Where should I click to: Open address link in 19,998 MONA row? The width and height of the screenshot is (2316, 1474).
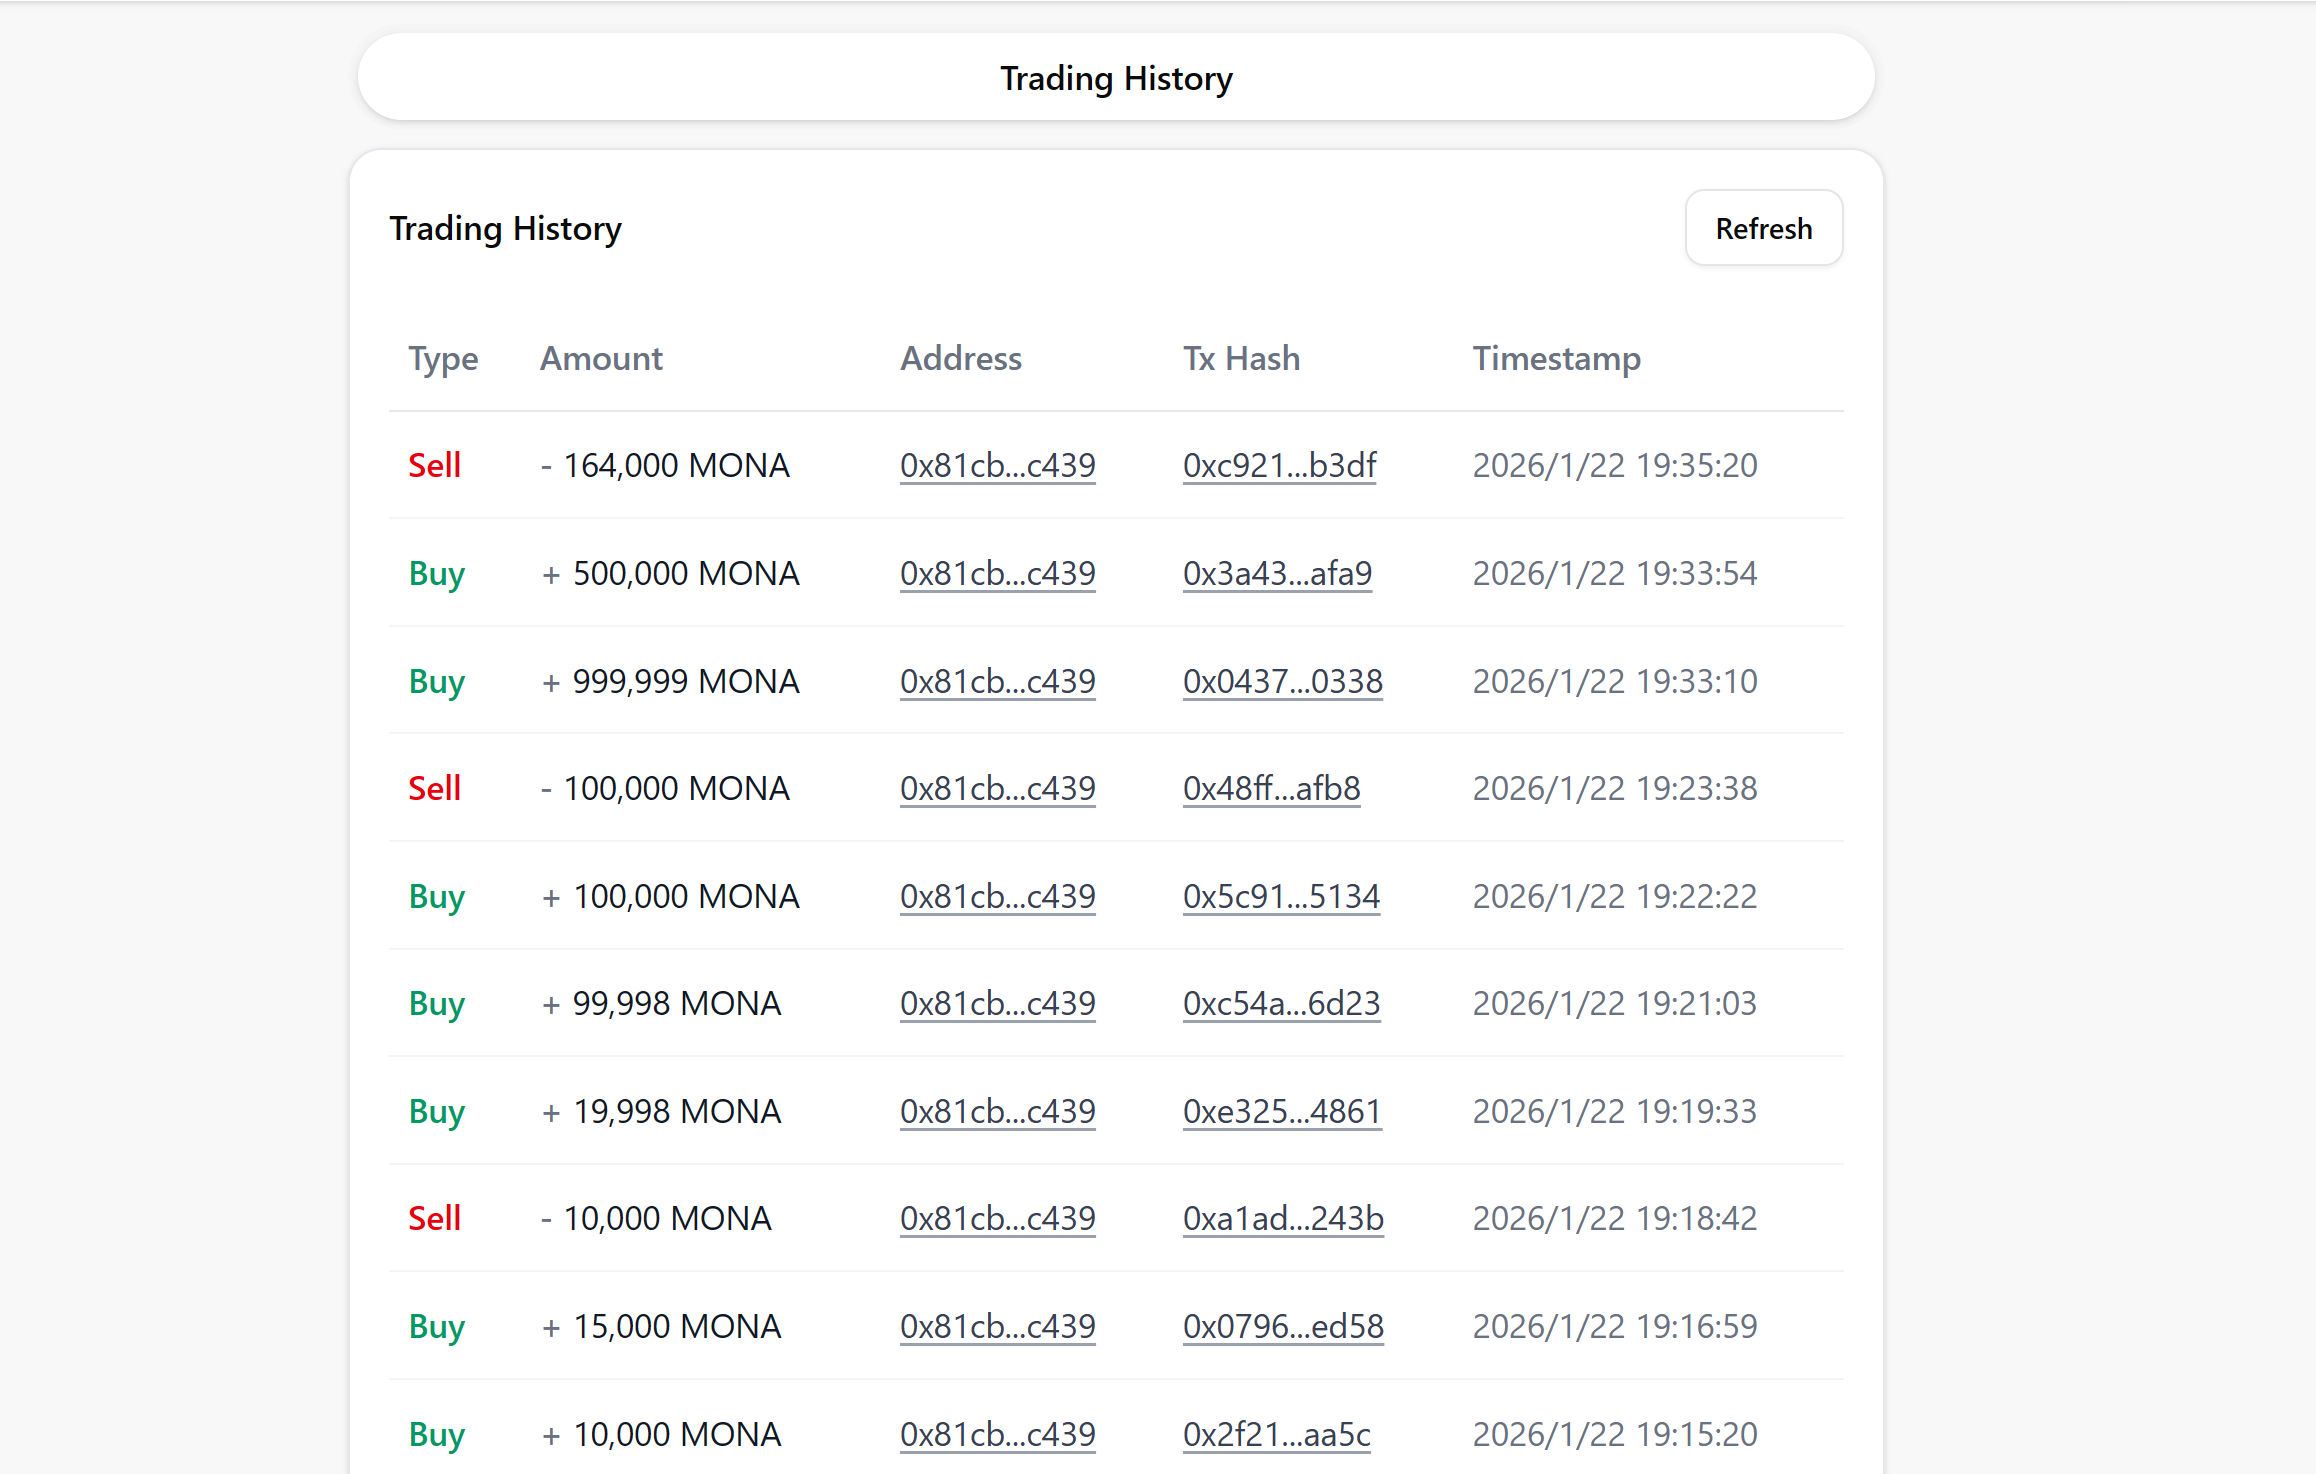pos(997,1111)
